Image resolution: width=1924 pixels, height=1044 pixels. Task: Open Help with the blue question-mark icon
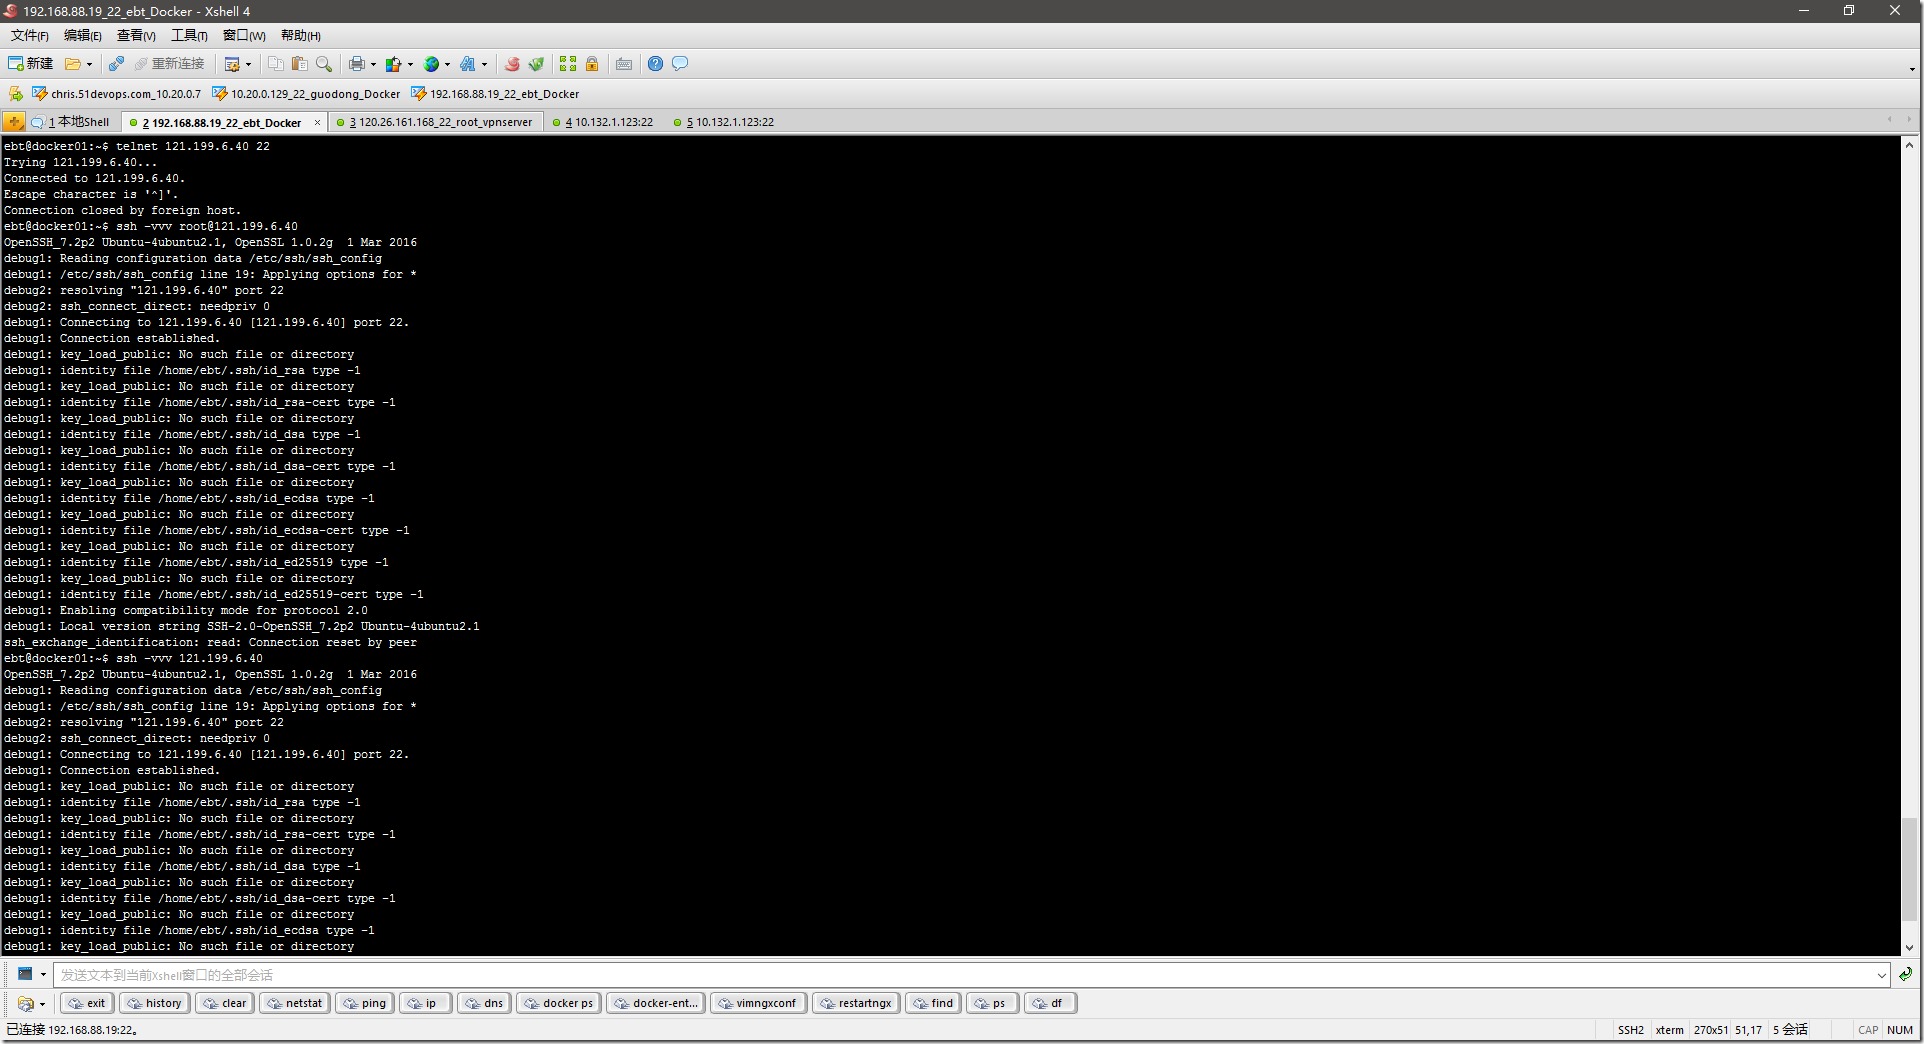(655, 64)
